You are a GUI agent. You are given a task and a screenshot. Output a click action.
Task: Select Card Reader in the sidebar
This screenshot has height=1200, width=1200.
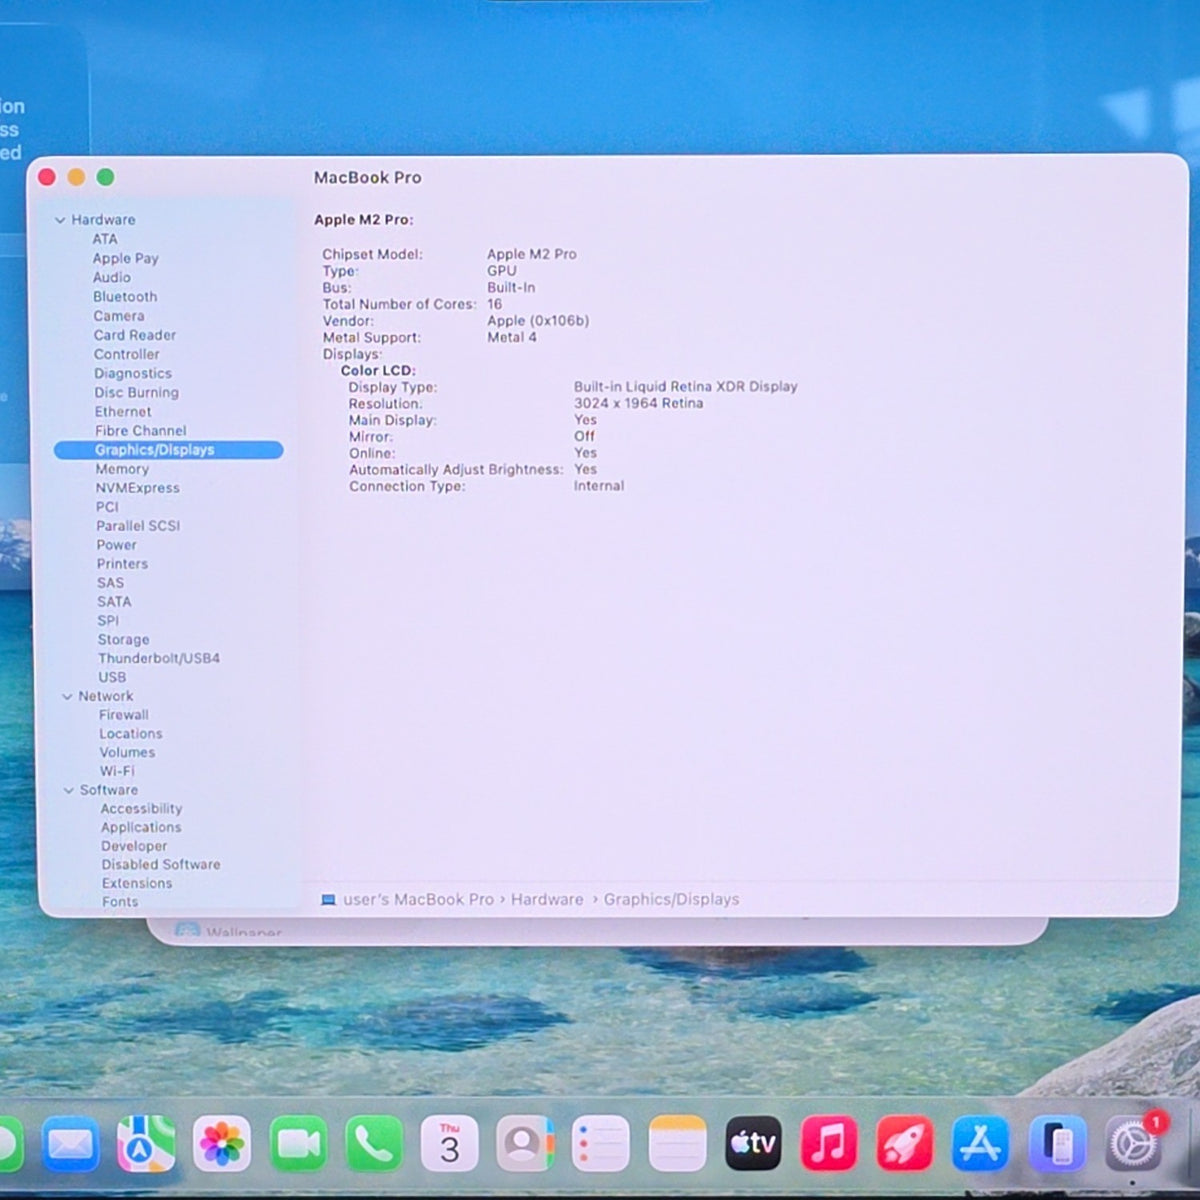135,335
